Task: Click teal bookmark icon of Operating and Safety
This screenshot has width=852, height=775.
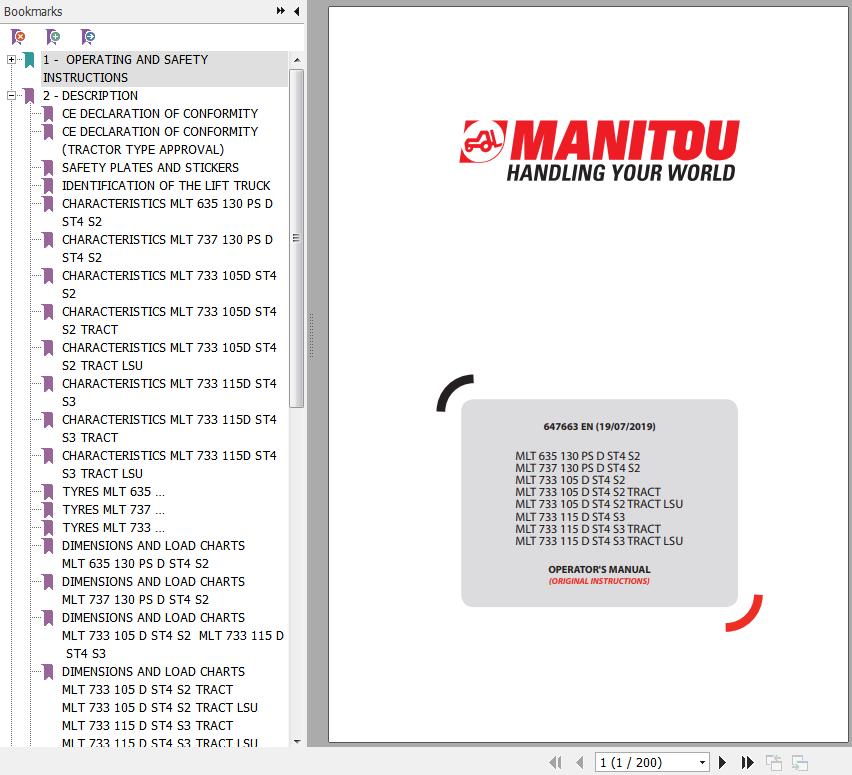Action: 29,60
